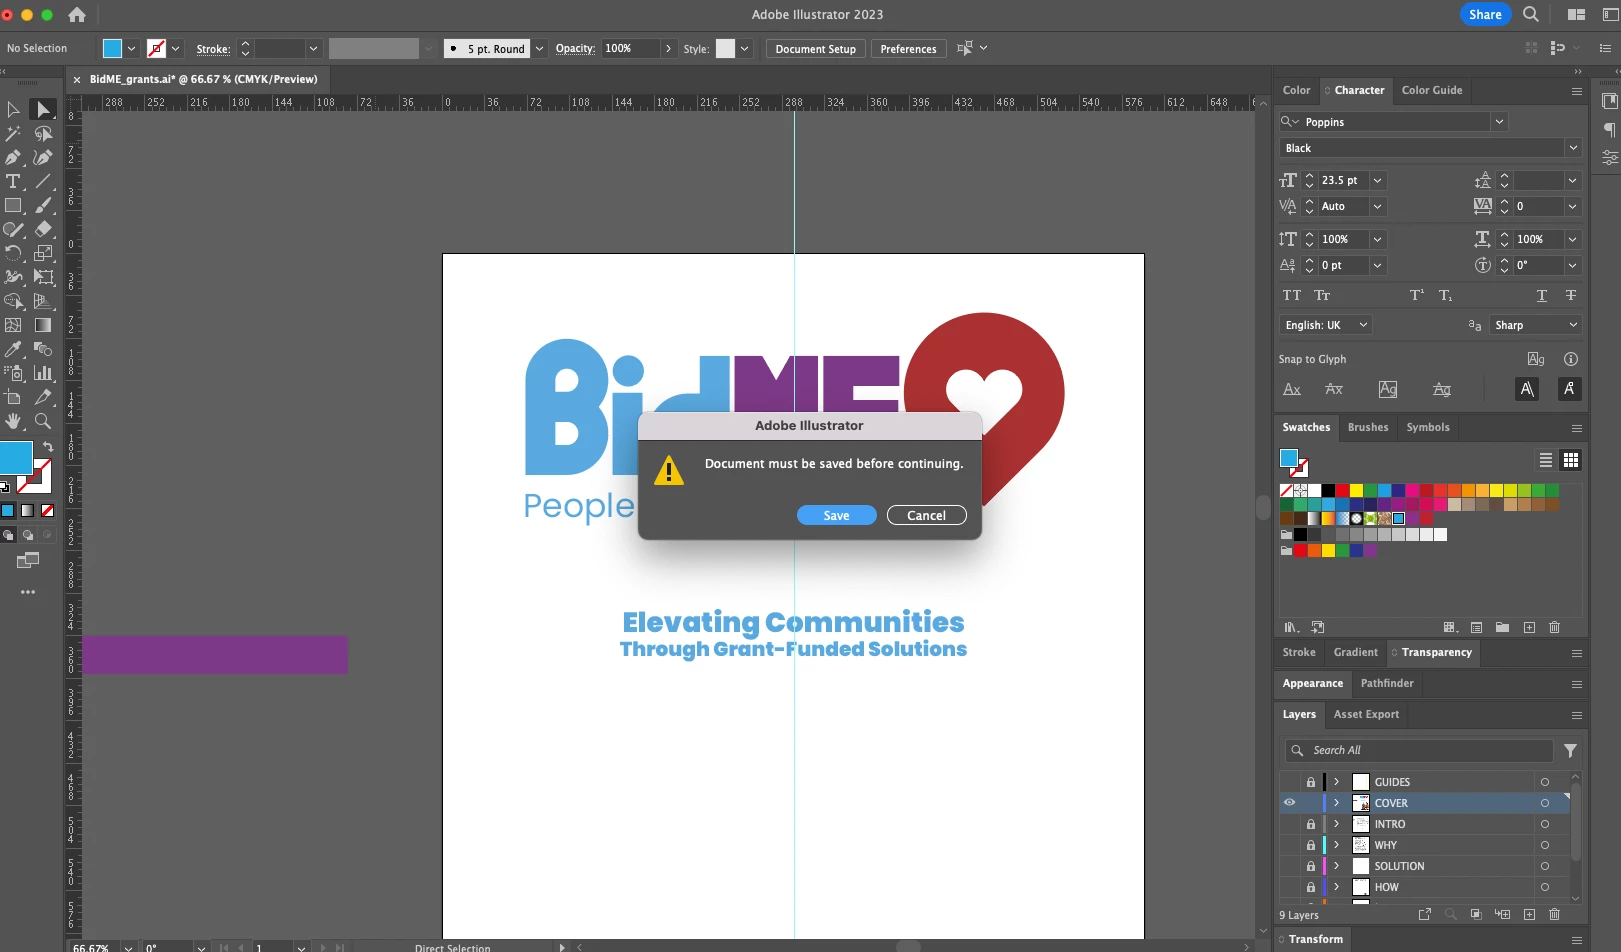
Task: Unlock the INTRO layer
Action: [1311, 824]
